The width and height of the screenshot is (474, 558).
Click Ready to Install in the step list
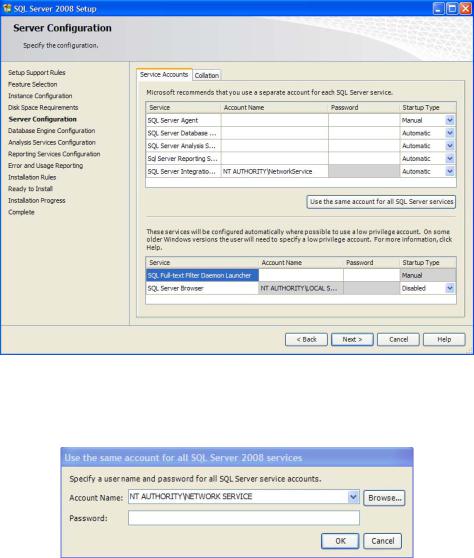[x=30, y=189]
